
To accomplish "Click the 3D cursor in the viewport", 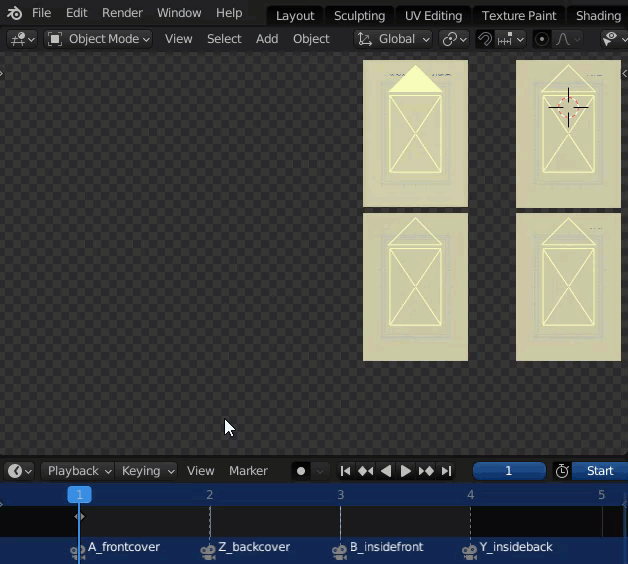I will (x=568, y=107).
